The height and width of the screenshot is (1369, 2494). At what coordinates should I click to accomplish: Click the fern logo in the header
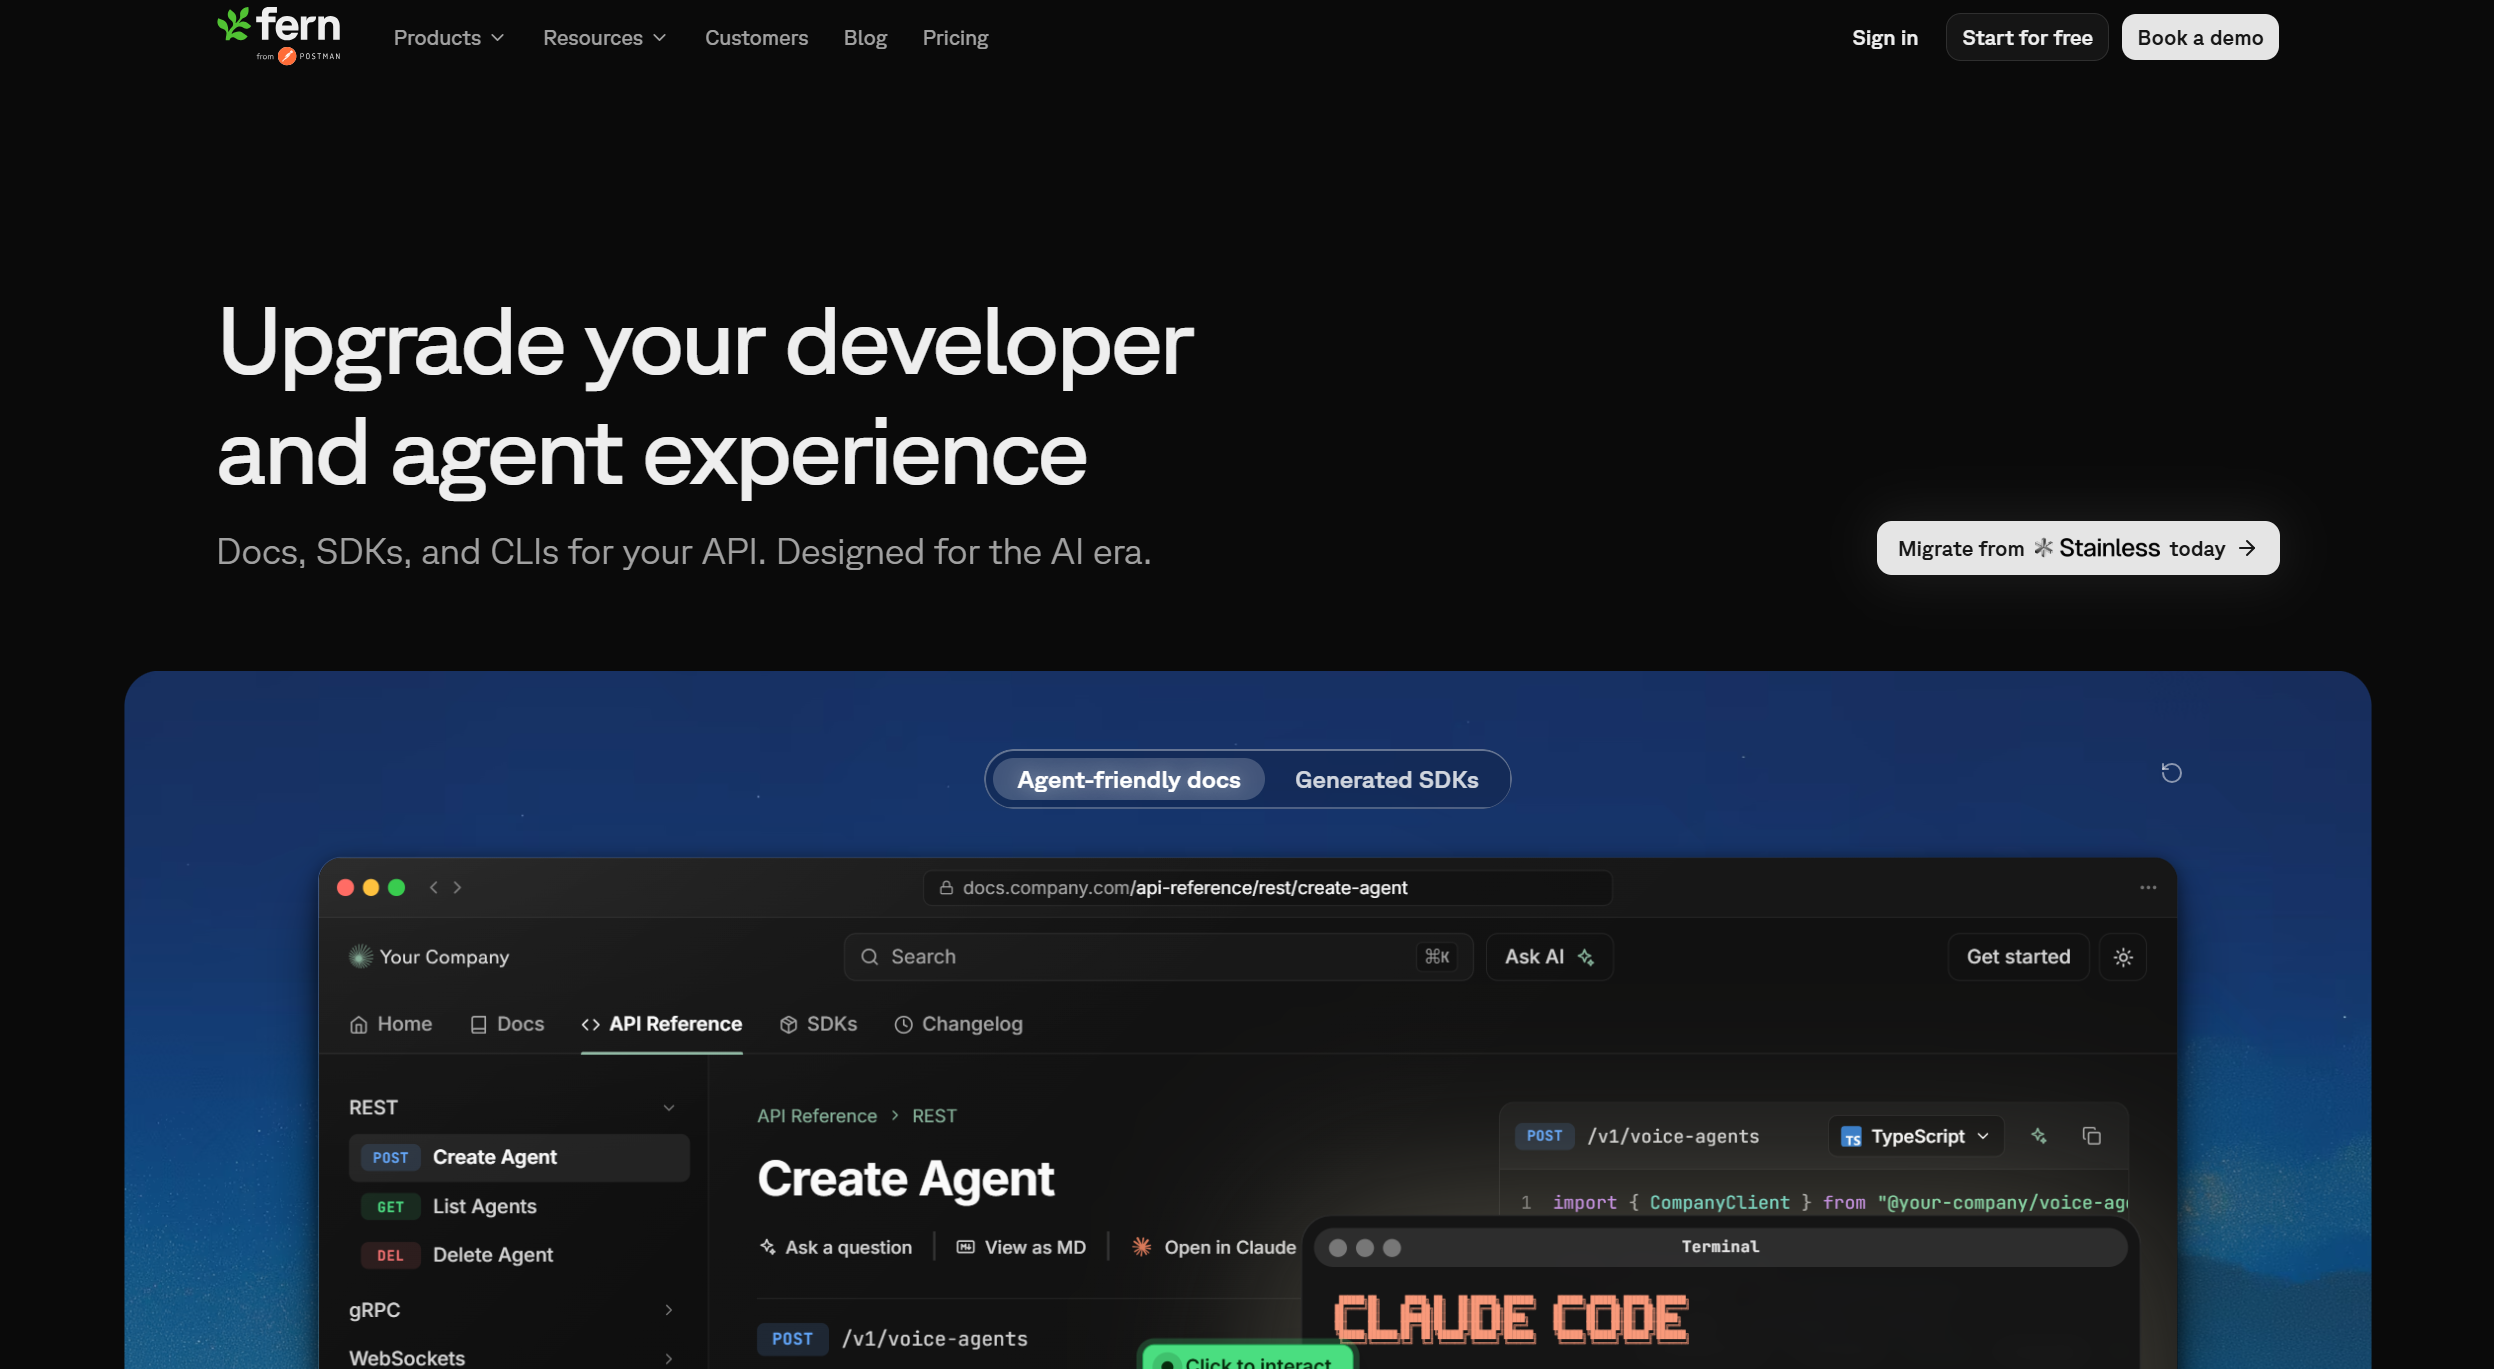click(279, 36)
